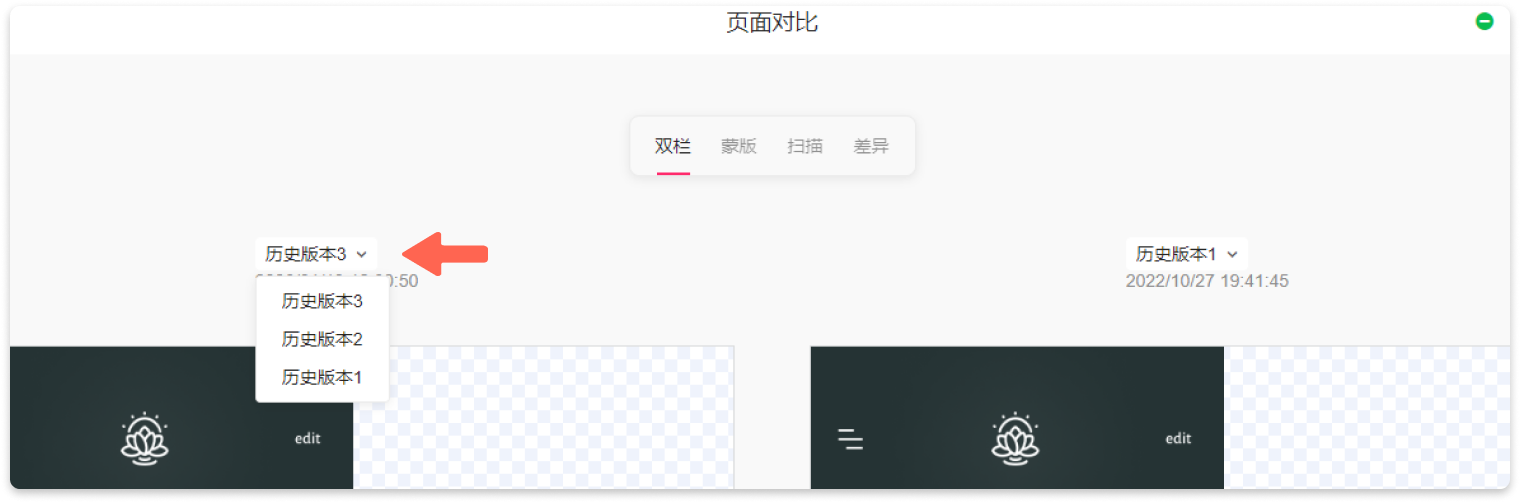1520x504 pixels.
Task: Choose 历史版本3 from the open dropdown list
Action: (x=322, y=301)
